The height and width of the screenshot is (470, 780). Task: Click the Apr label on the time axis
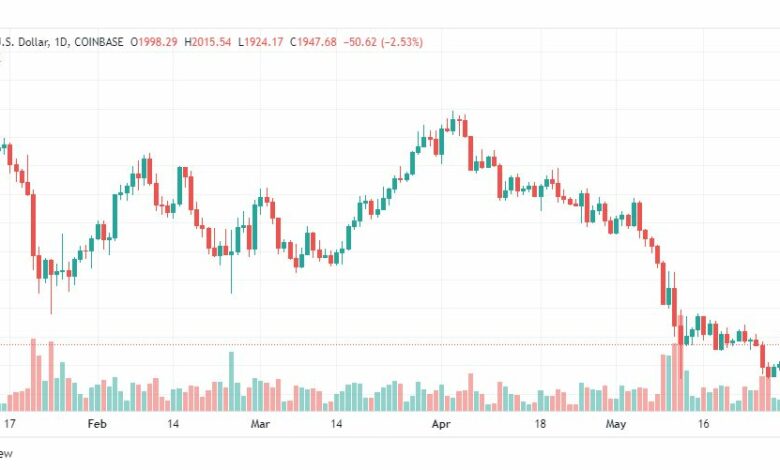pos(441,424)
